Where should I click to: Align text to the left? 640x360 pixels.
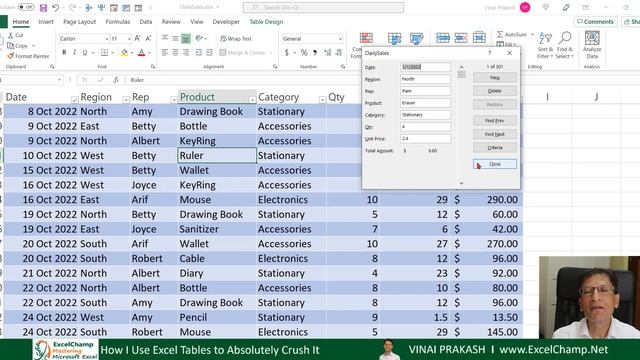(x=165, y=53)
